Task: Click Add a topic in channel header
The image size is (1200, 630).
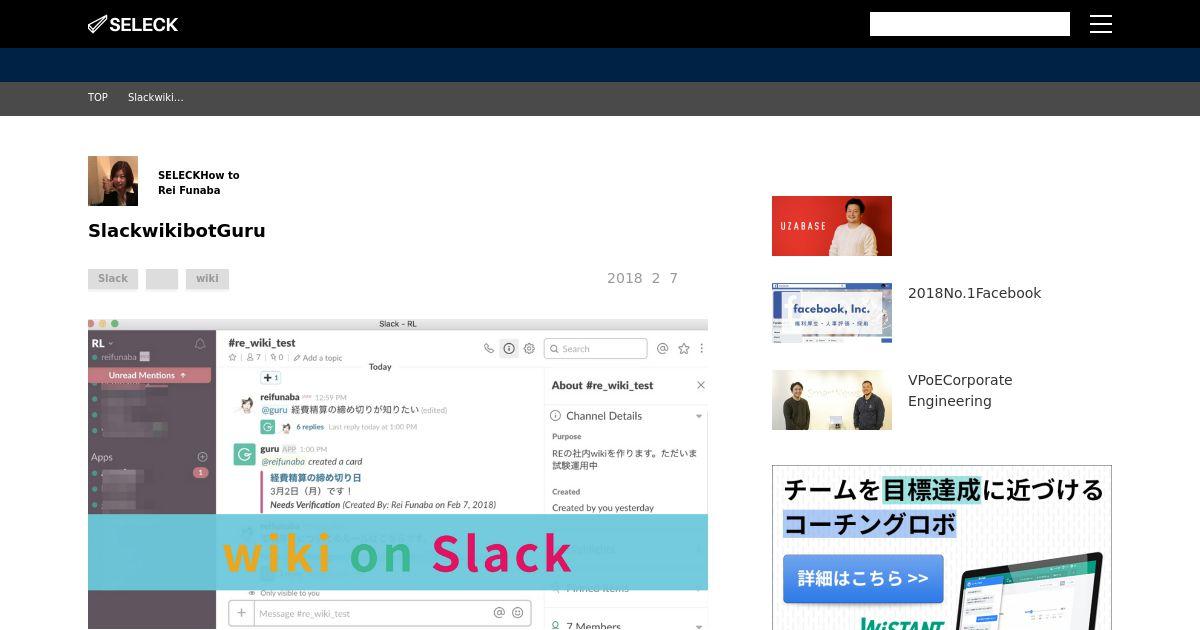Action: coord(320,357)
